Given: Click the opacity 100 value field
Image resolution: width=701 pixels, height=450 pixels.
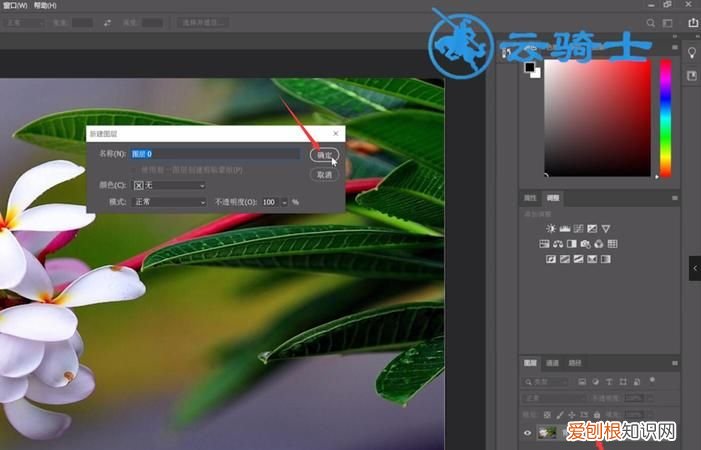Looking at the screenshot, I should tap(270, 202).
